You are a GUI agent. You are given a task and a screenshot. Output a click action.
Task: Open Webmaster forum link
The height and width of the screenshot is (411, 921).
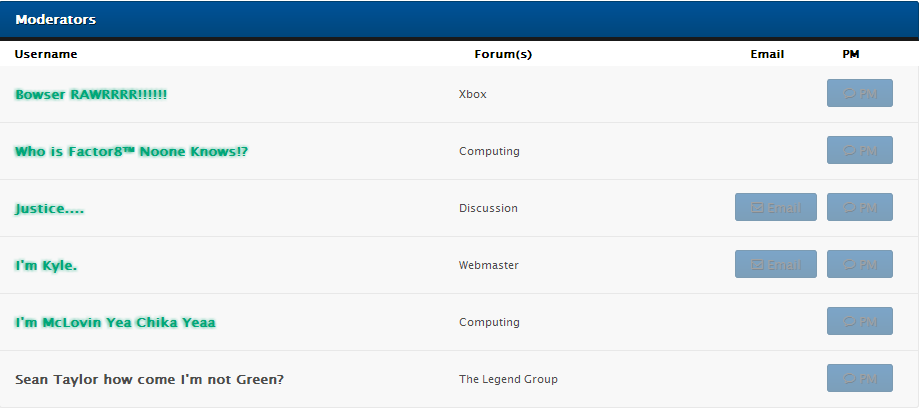tap(489, 265)
